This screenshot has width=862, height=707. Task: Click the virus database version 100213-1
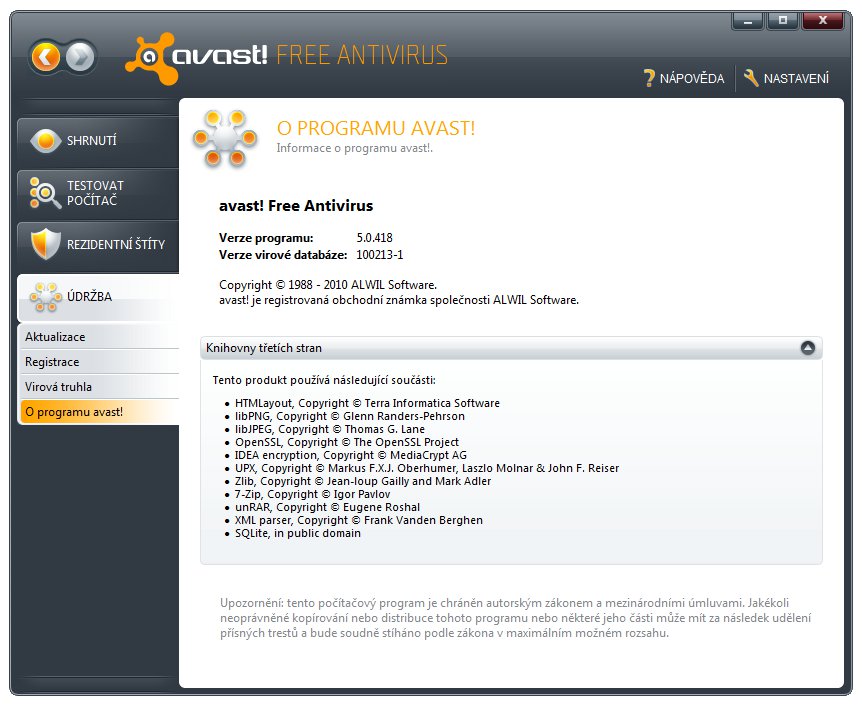(379, 255)
